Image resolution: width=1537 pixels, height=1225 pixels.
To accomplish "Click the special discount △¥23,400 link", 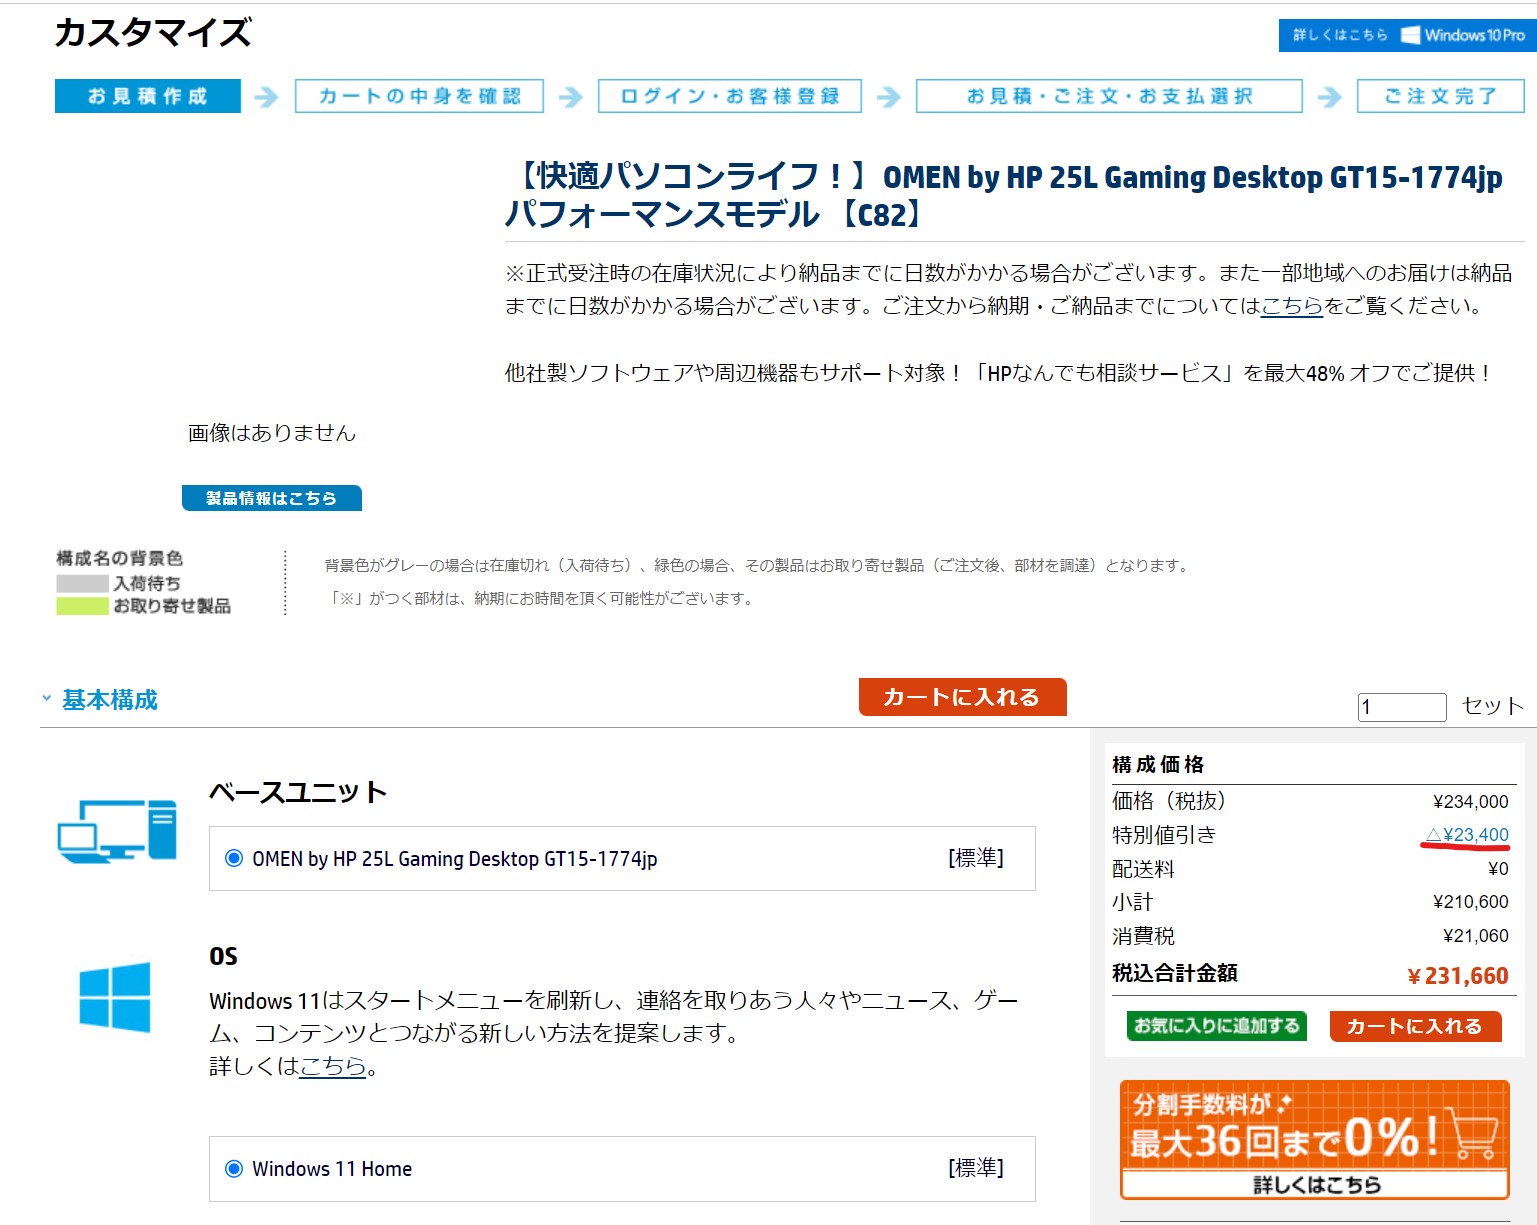I will tap(1467, 835).
